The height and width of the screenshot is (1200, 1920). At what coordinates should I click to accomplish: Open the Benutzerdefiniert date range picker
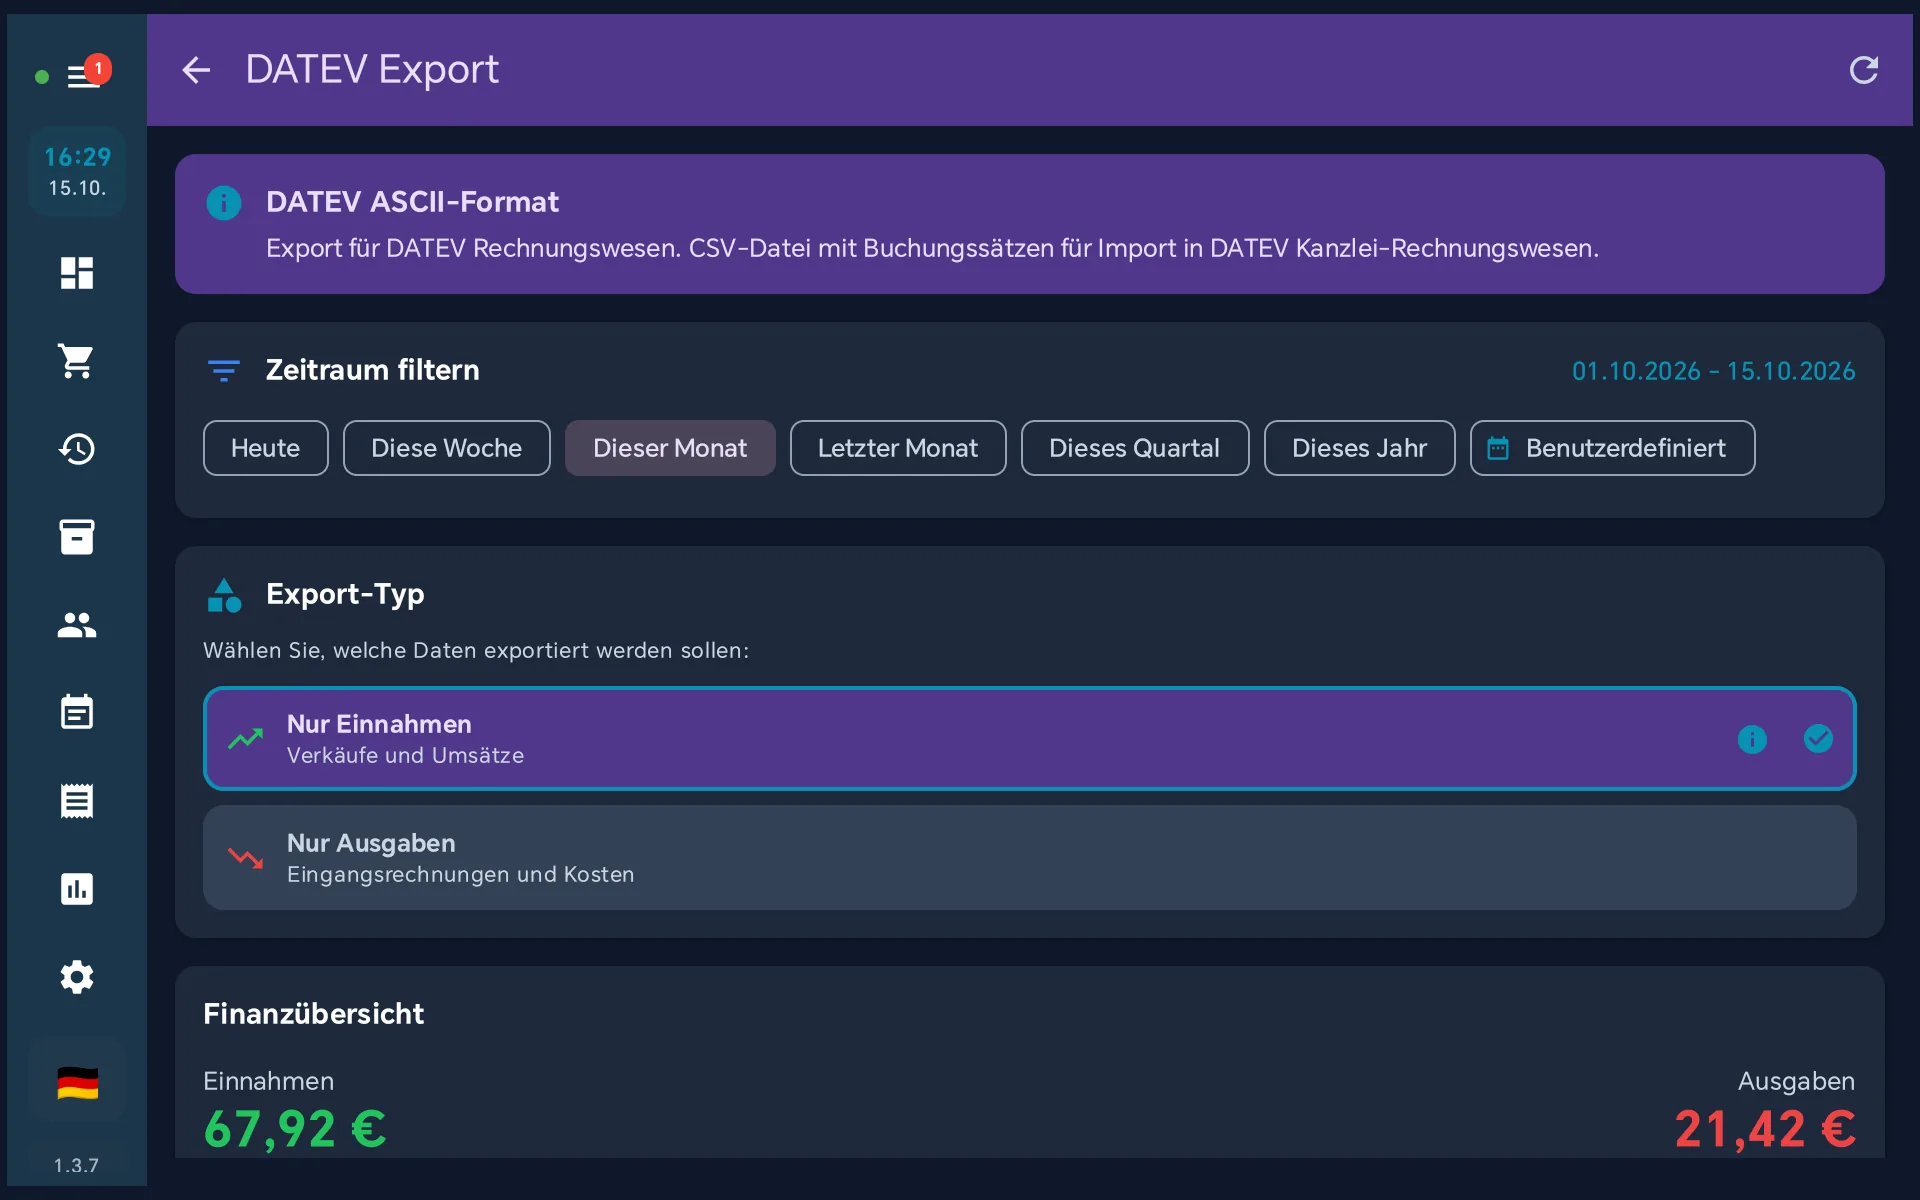[x=1612, y=448]
